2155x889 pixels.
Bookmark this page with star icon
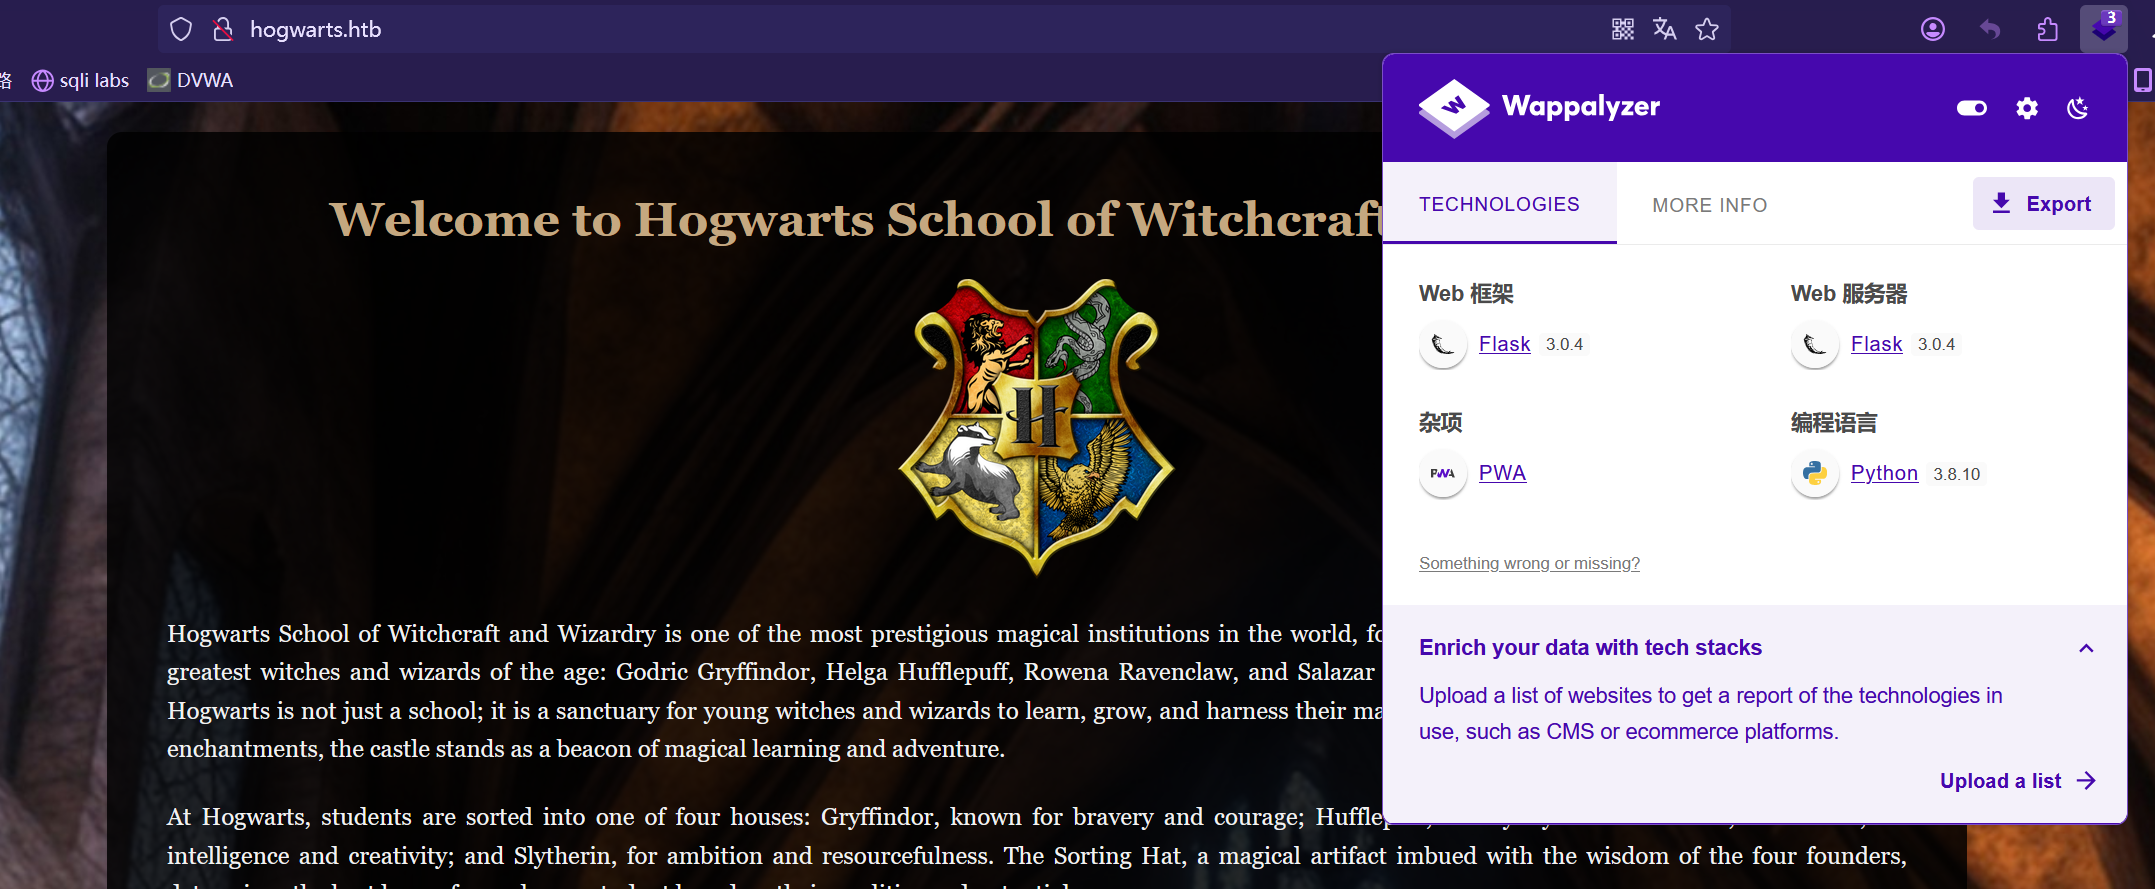pos(1707,30)
